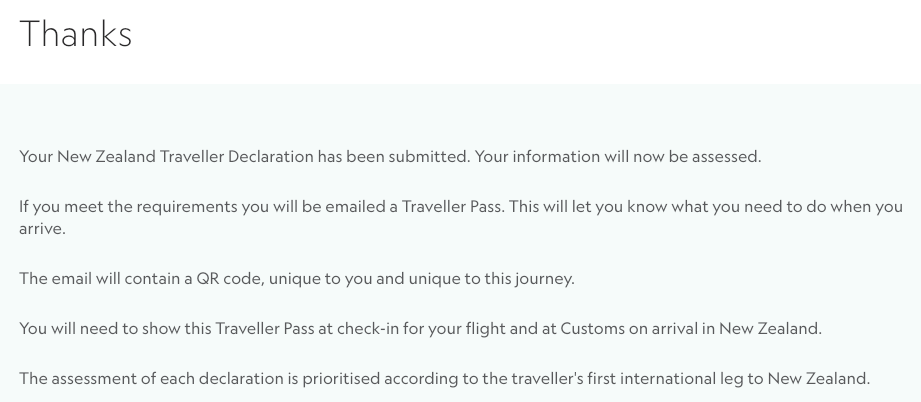
Task: Click the sentence "Your New Zealand Traveller Declaration has been submitted"
Action: [x=244, y=156]
